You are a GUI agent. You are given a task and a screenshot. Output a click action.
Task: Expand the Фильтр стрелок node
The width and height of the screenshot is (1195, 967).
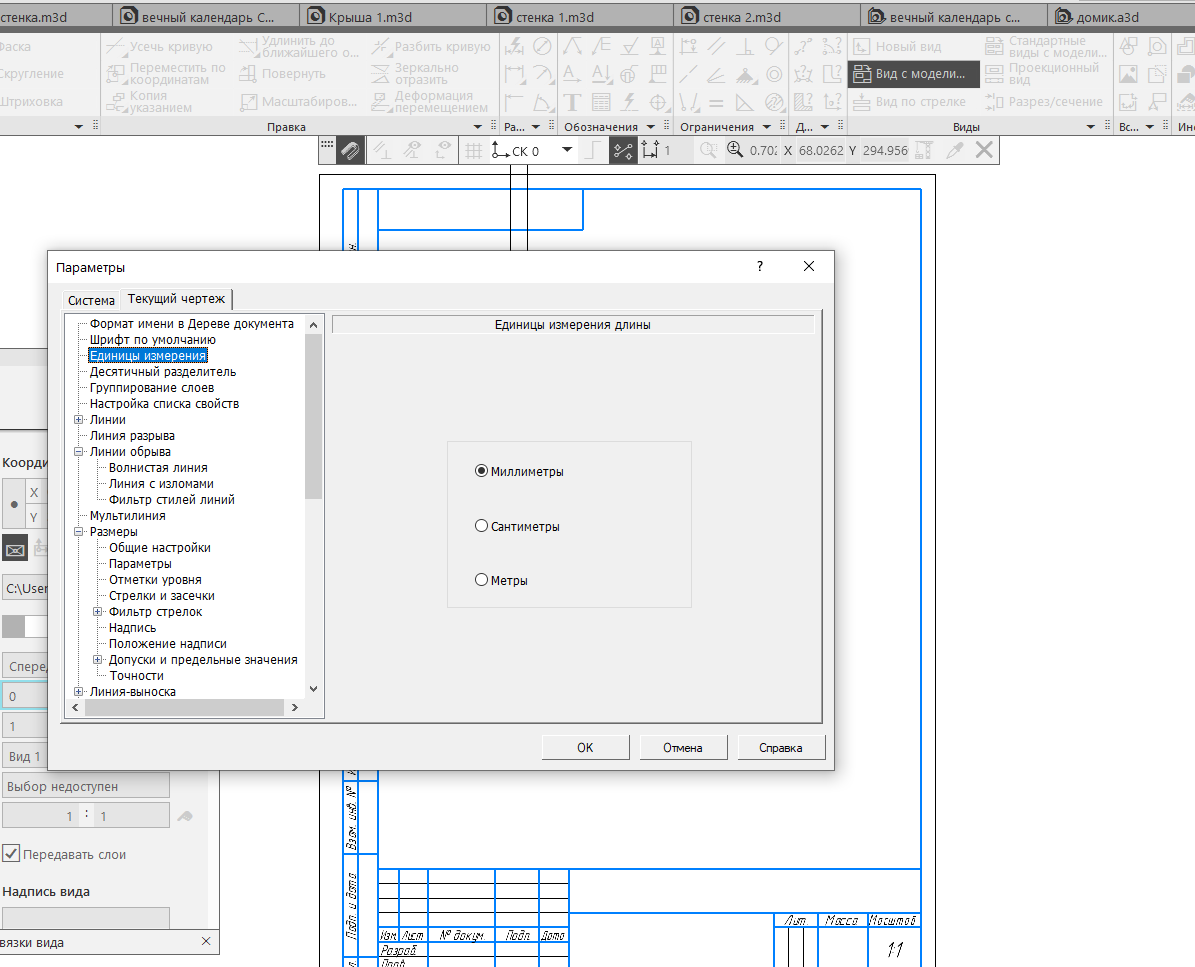coord(98,612)
